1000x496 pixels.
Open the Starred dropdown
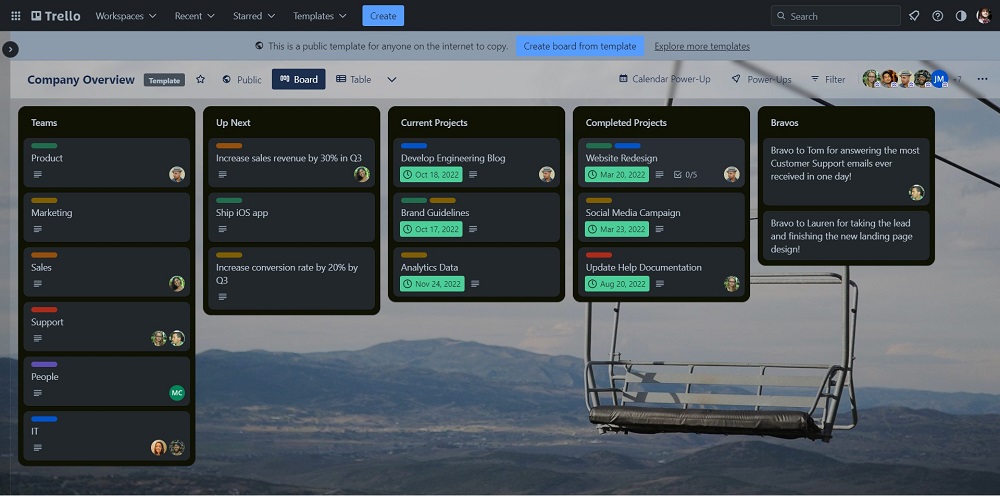coord(254,16)
